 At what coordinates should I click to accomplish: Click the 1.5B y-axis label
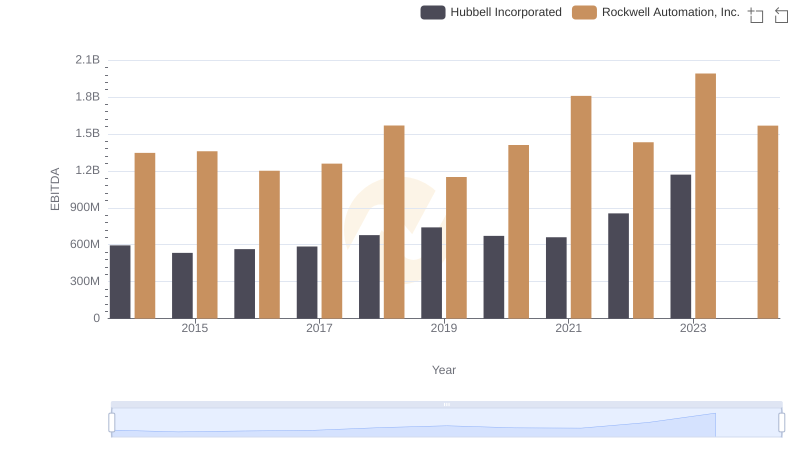tap(87, 134)
